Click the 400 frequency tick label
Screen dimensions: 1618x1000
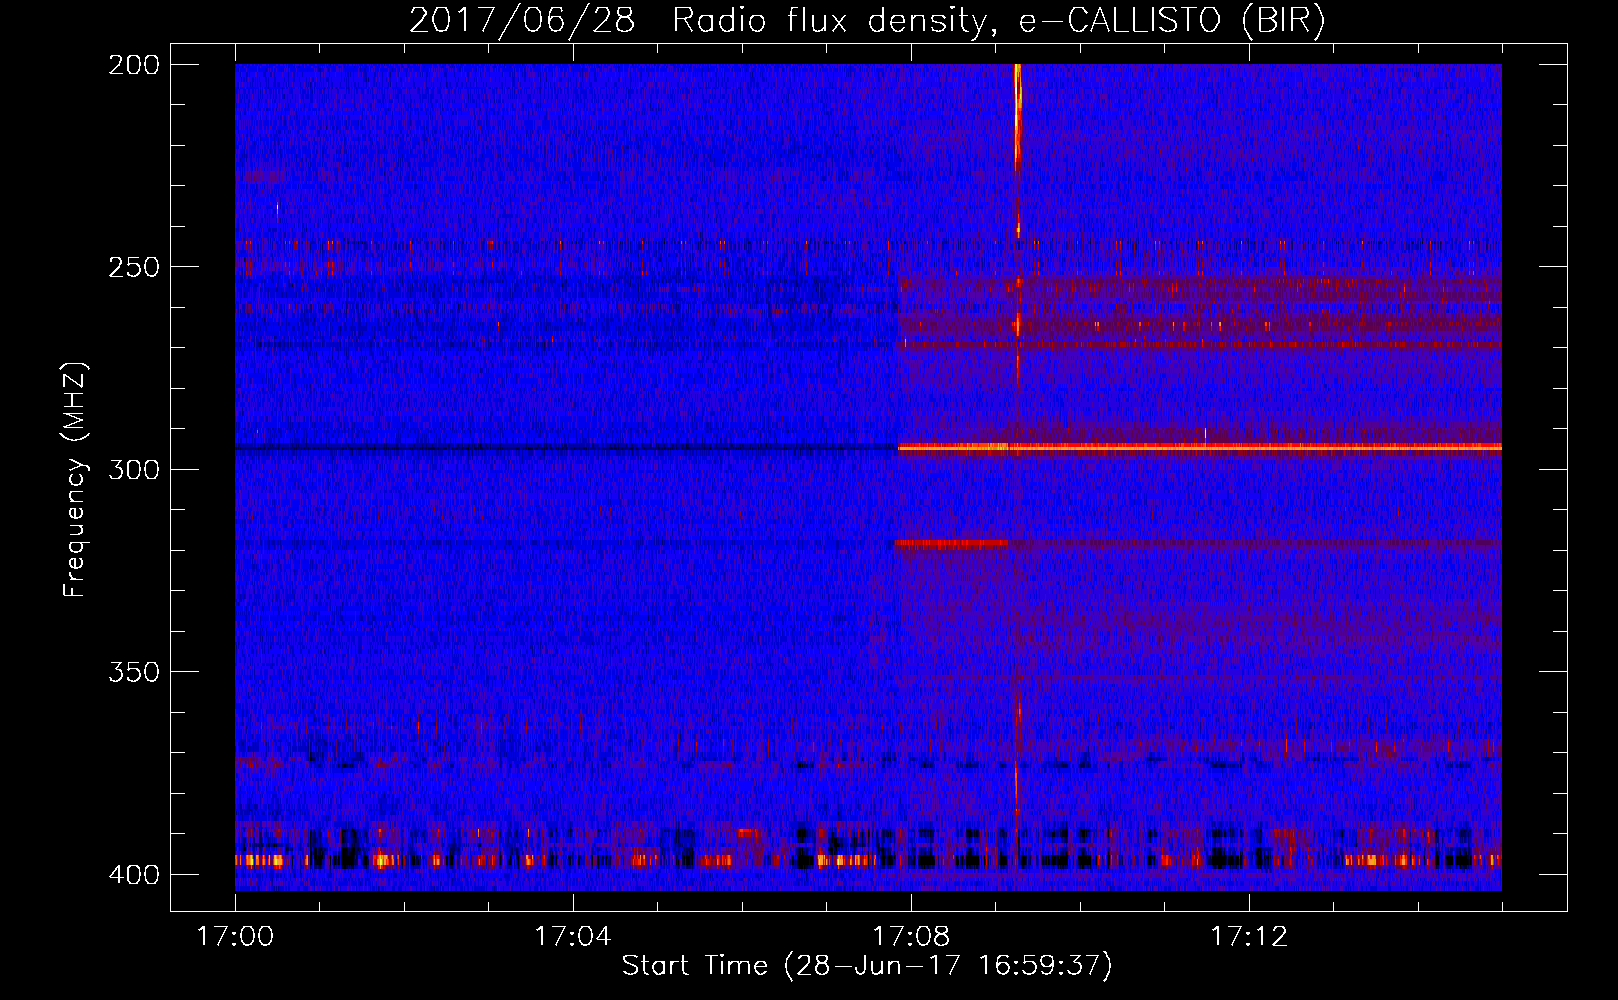click(x=133, y=874)
